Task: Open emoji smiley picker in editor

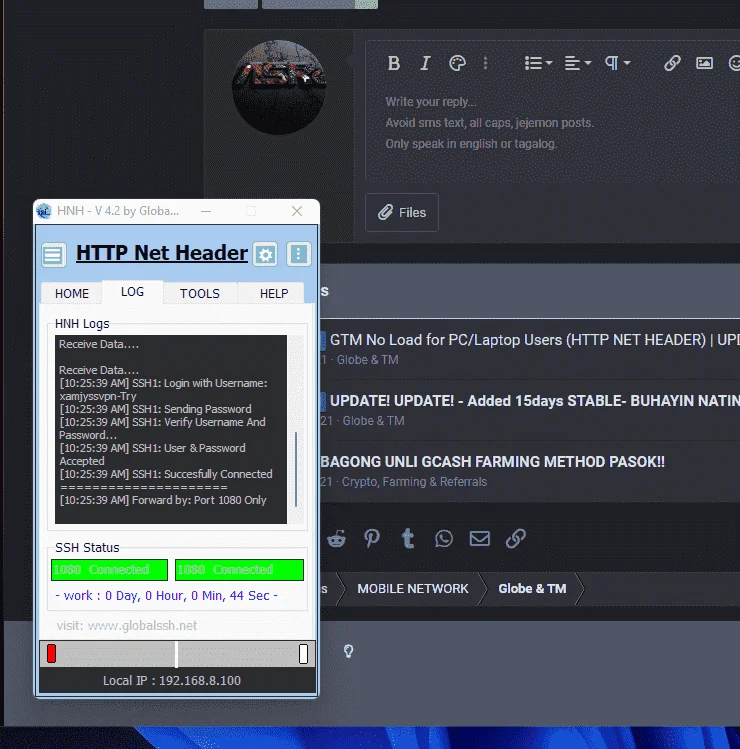Action: pyautogui.click(x=734, y=63)
